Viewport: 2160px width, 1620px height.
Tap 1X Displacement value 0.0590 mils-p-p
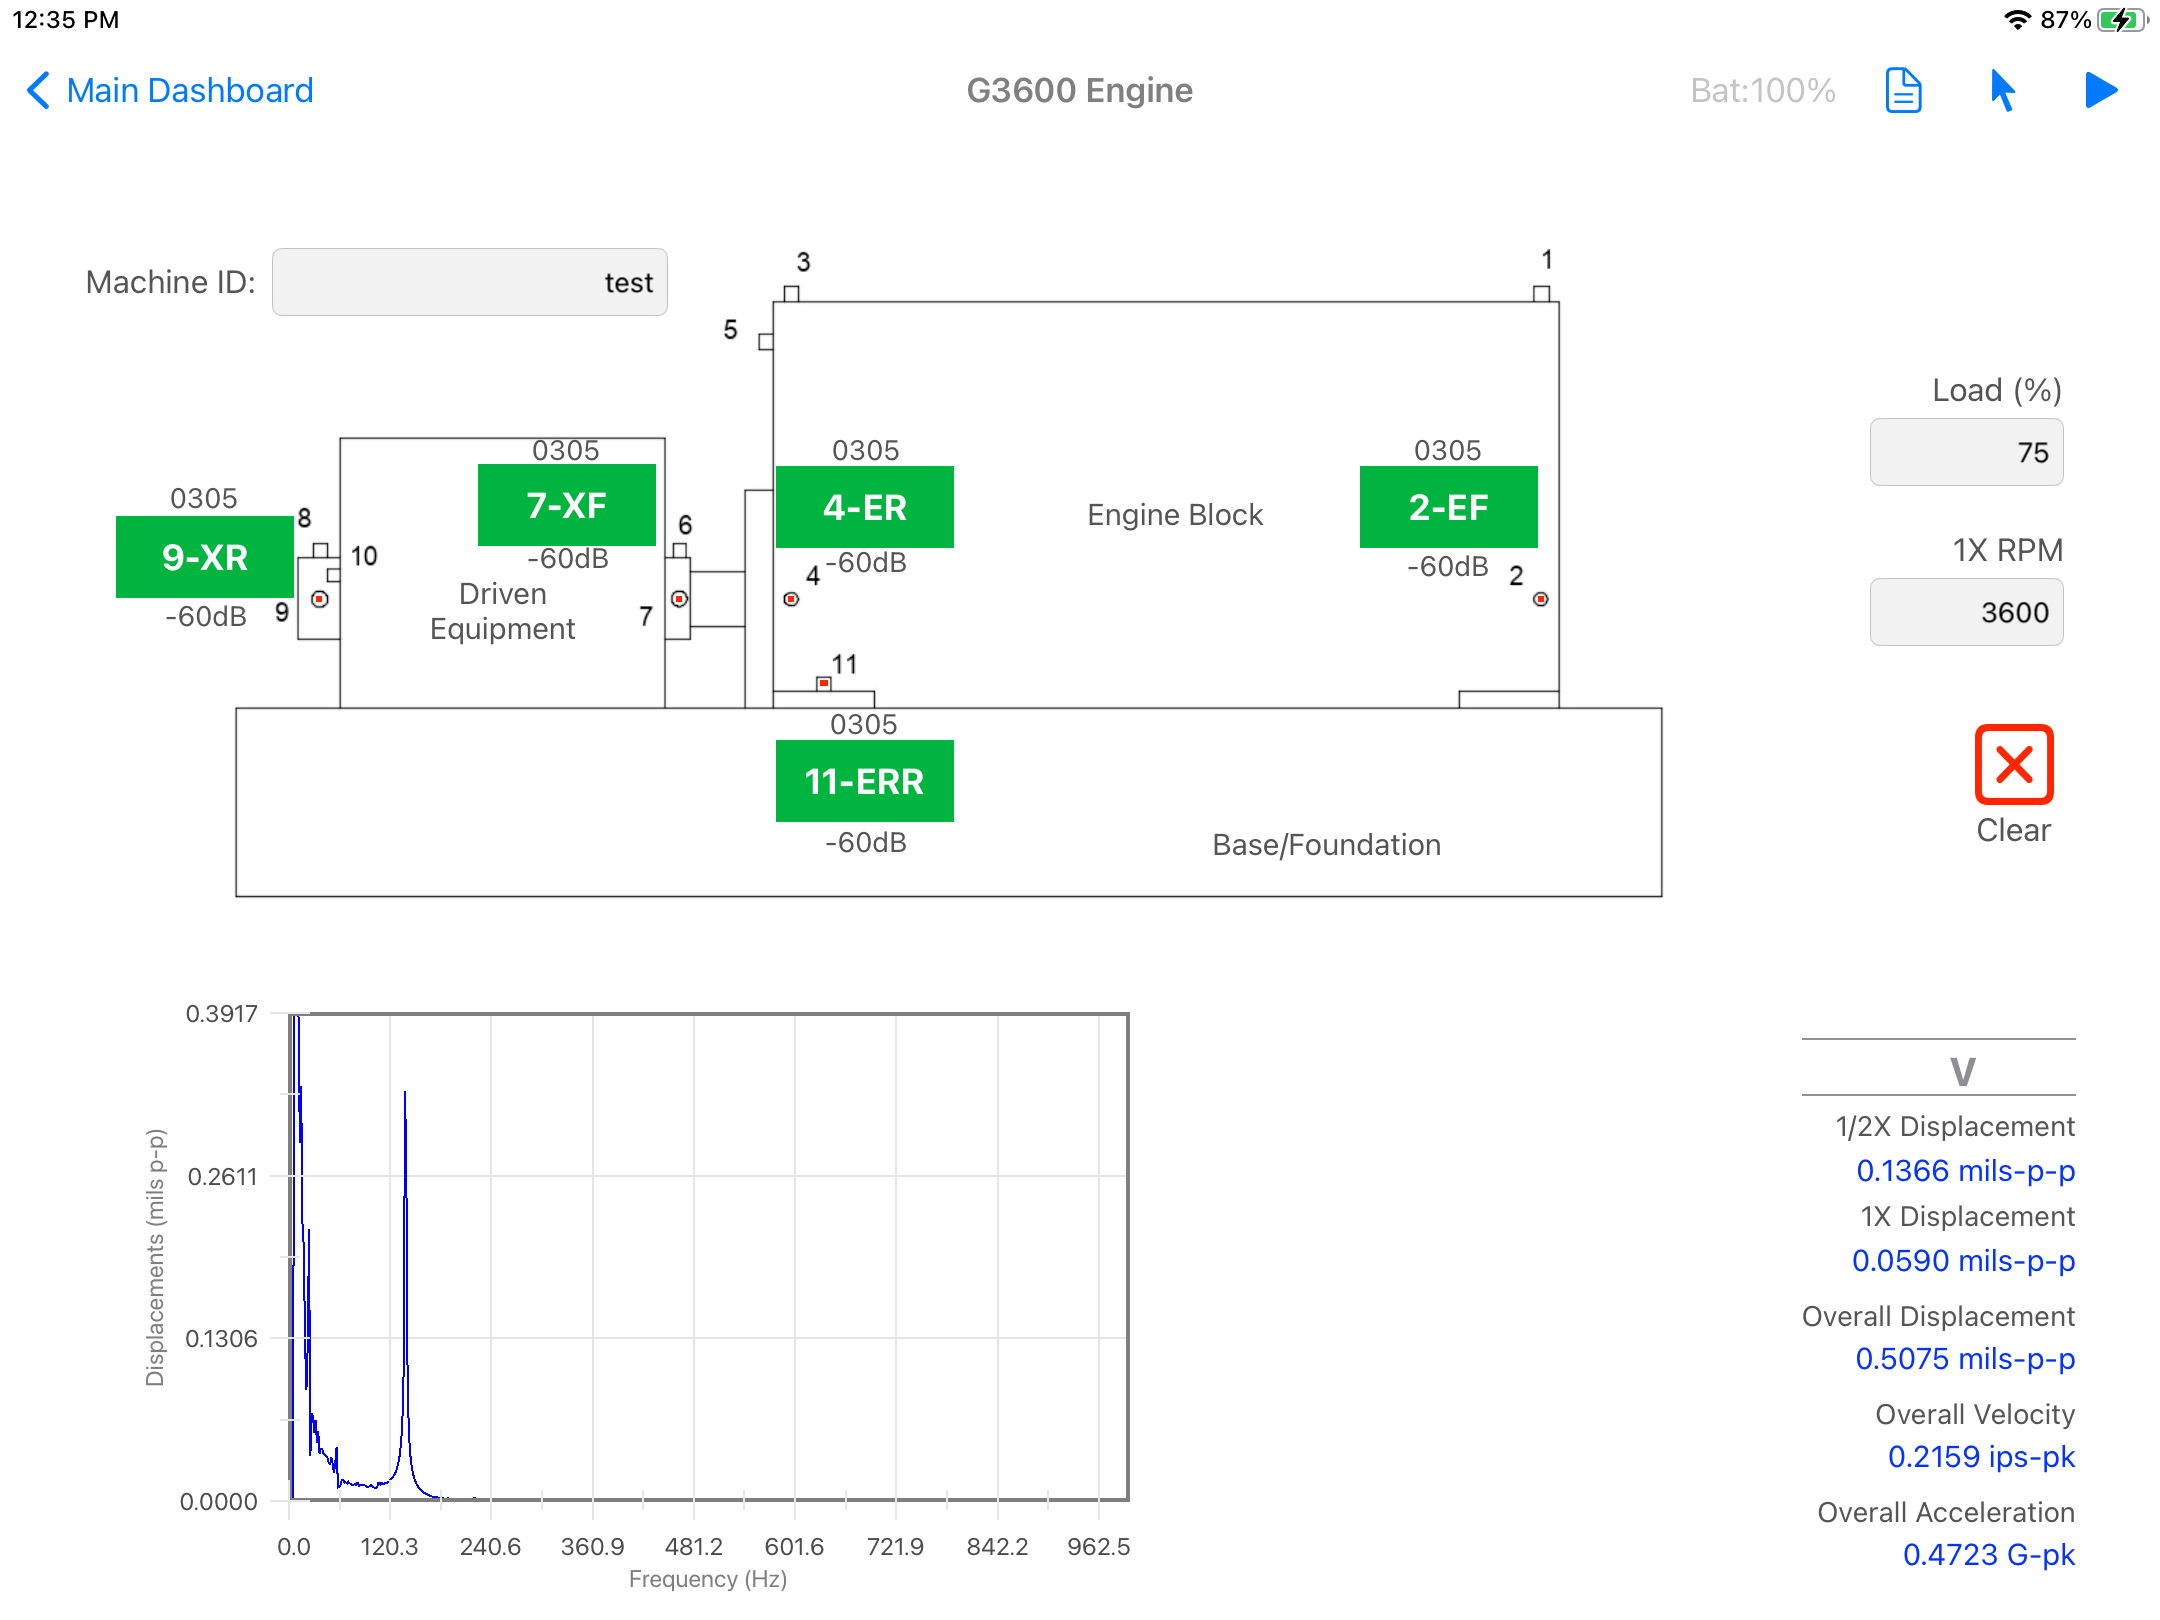tap(1963, 1260)
